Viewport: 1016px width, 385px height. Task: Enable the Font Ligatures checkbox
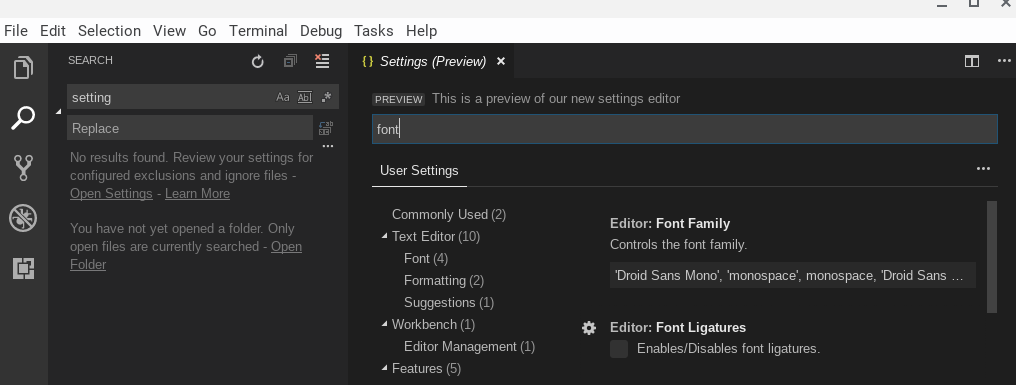(x=619, y=349)
